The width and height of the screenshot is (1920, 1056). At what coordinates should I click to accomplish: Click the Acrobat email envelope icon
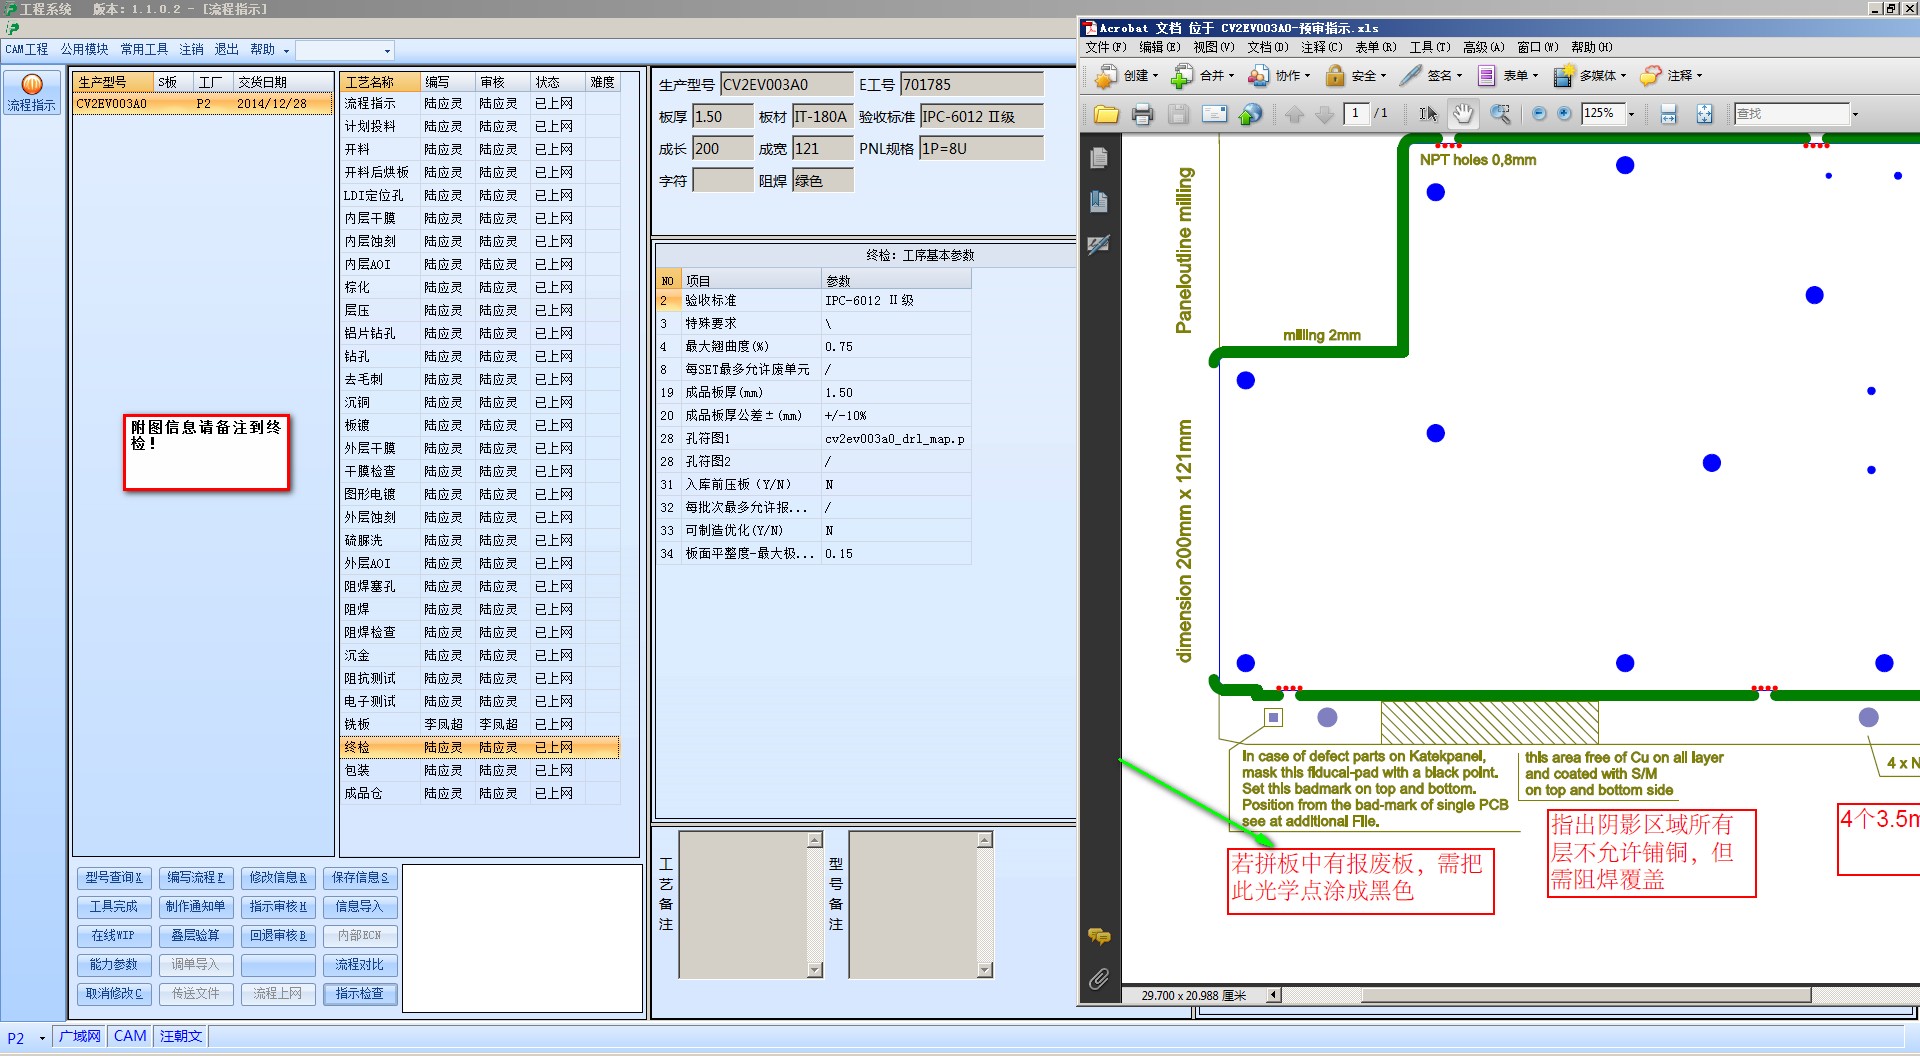point(1214,114)
